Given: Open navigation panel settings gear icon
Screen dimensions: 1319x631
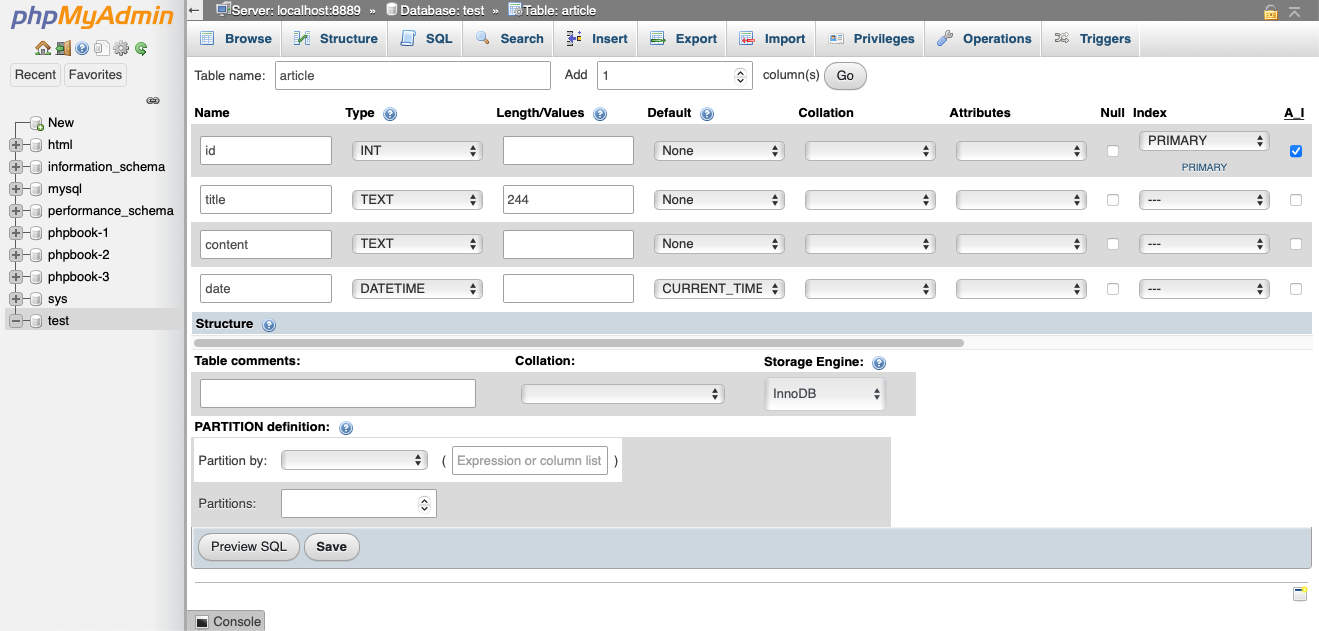Looking at the screenshot, I should click(121, 48).
